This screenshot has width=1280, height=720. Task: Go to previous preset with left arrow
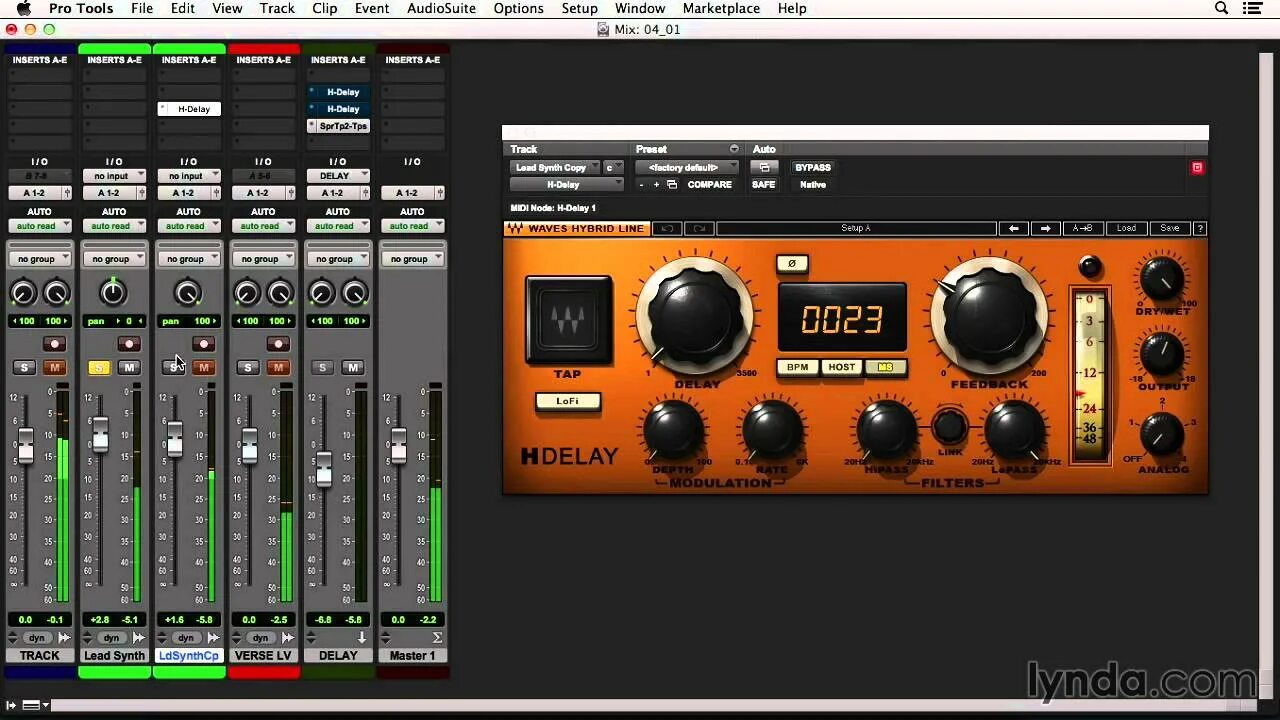click(1013, 228)
